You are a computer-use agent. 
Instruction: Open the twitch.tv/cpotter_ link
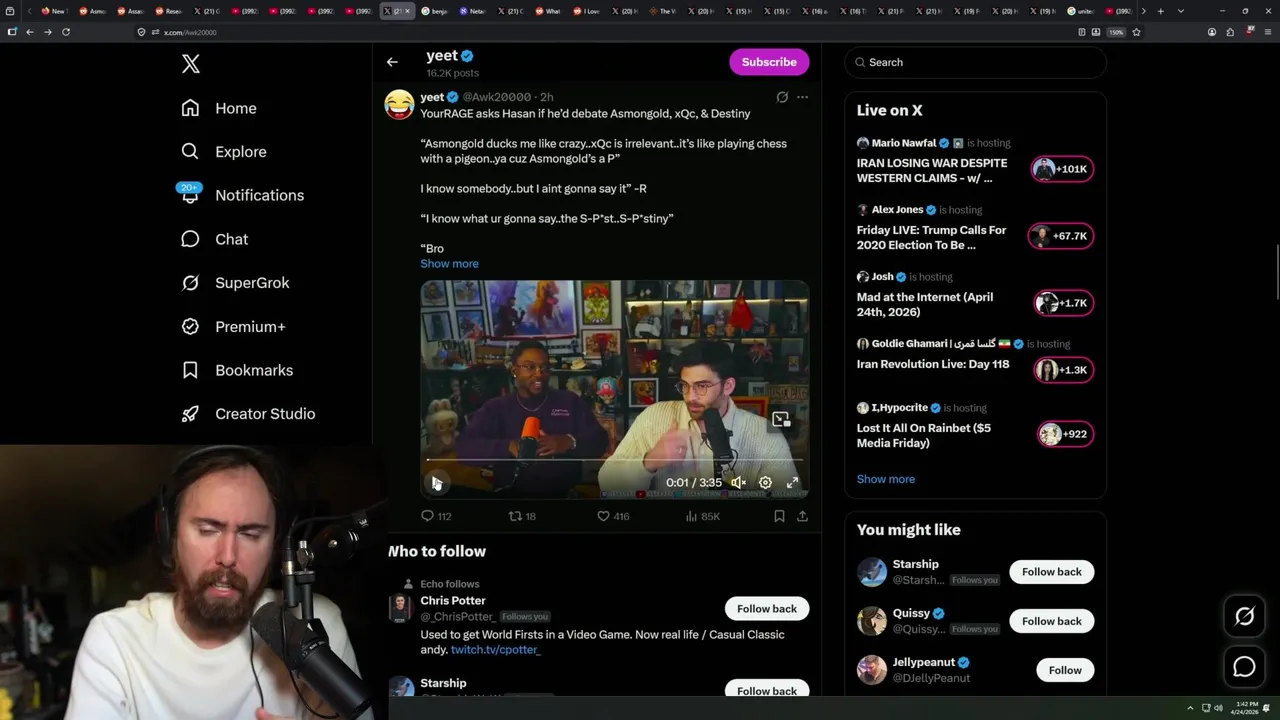[495, 650]
